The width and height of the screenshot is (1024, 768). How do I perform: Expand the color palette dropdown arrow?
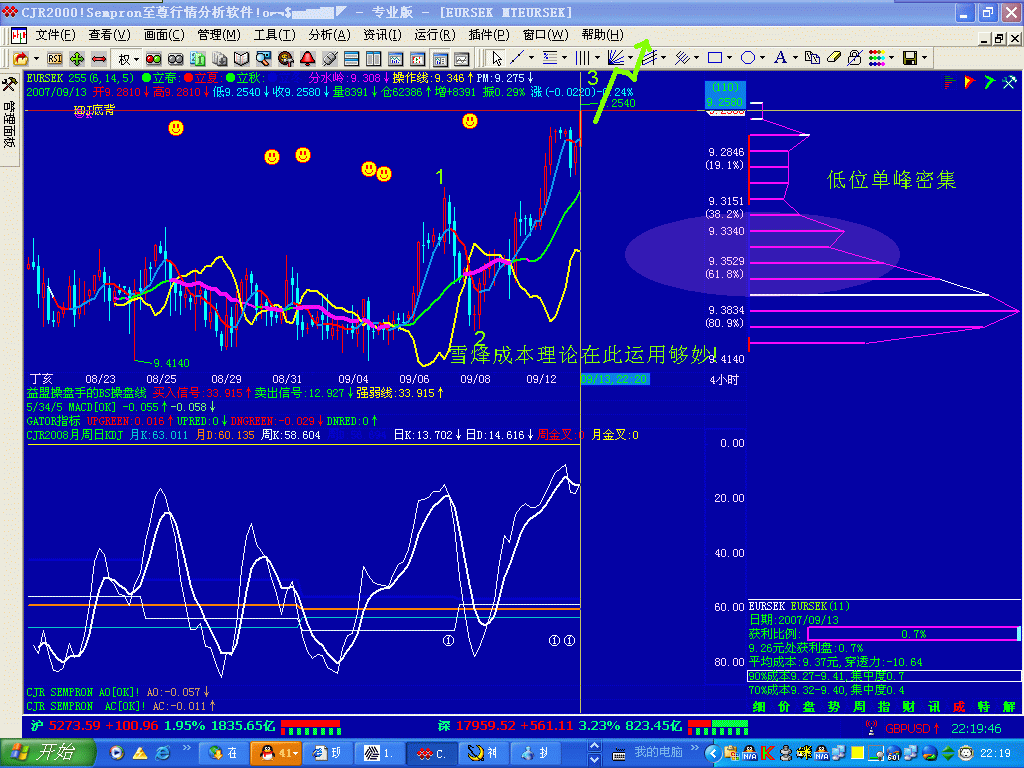tap(891, 59)
